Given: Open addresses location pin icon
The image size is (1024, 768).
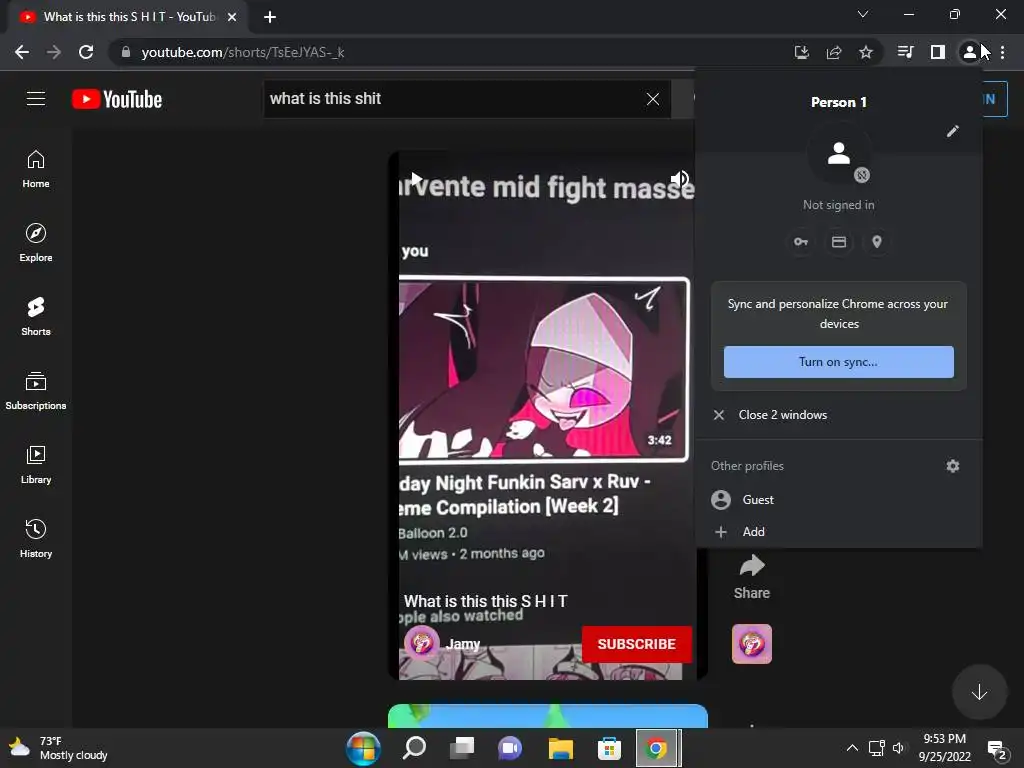Looking at the screenshot, I should coord(877,242).
